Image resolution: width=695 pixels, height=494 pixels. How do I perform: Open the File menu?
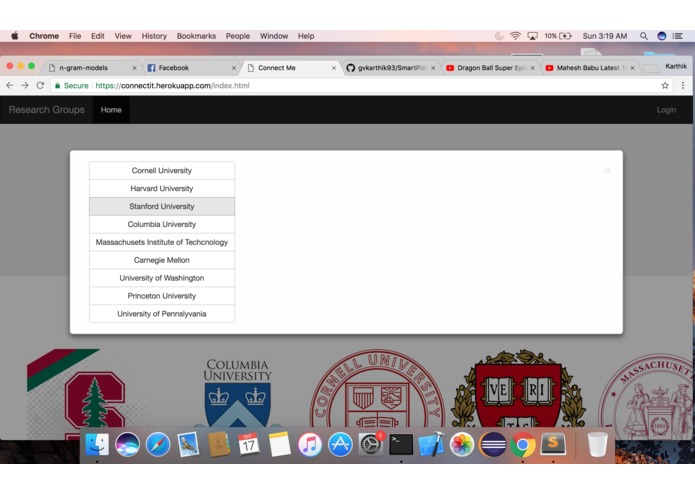click(x=75, y=36)
